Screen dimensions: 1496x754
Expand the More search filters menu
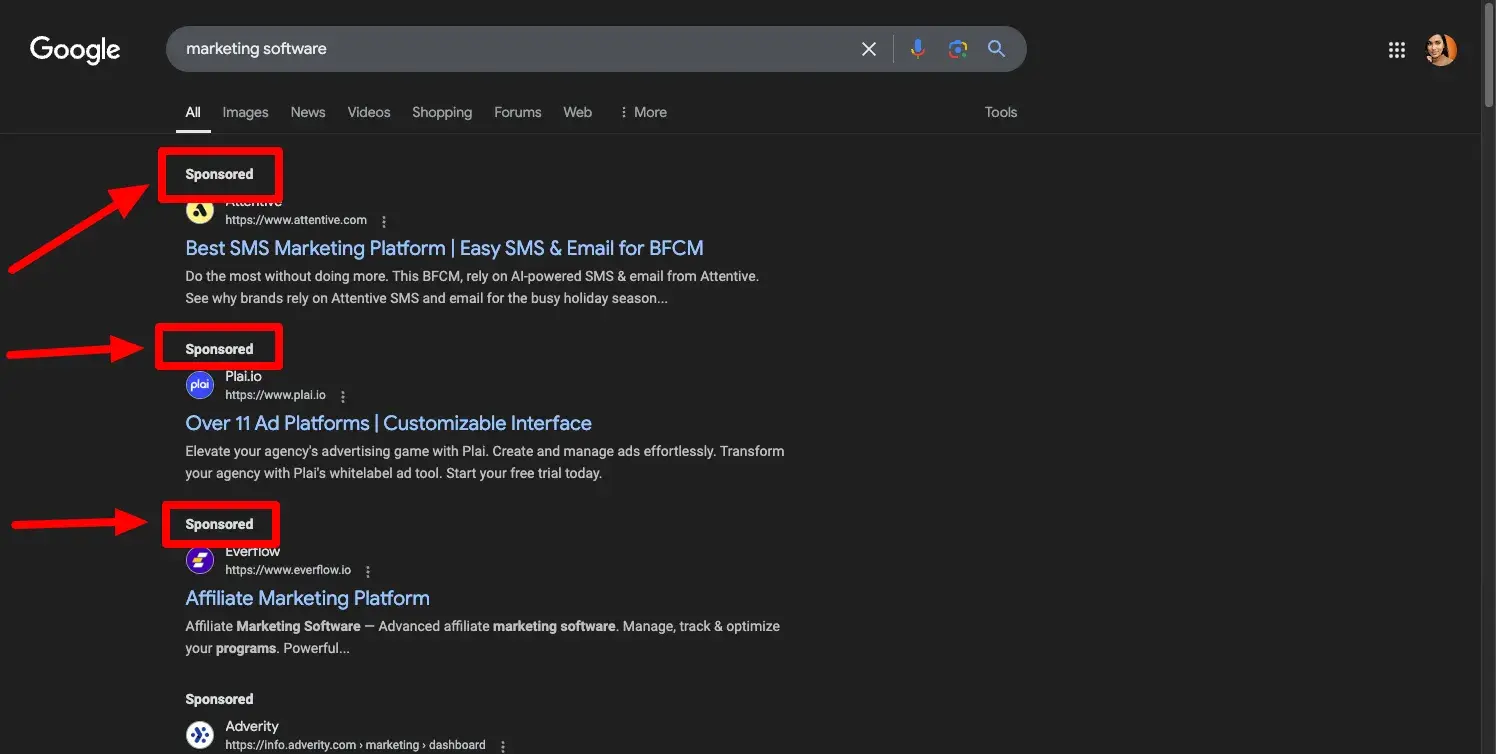[643, 112]
